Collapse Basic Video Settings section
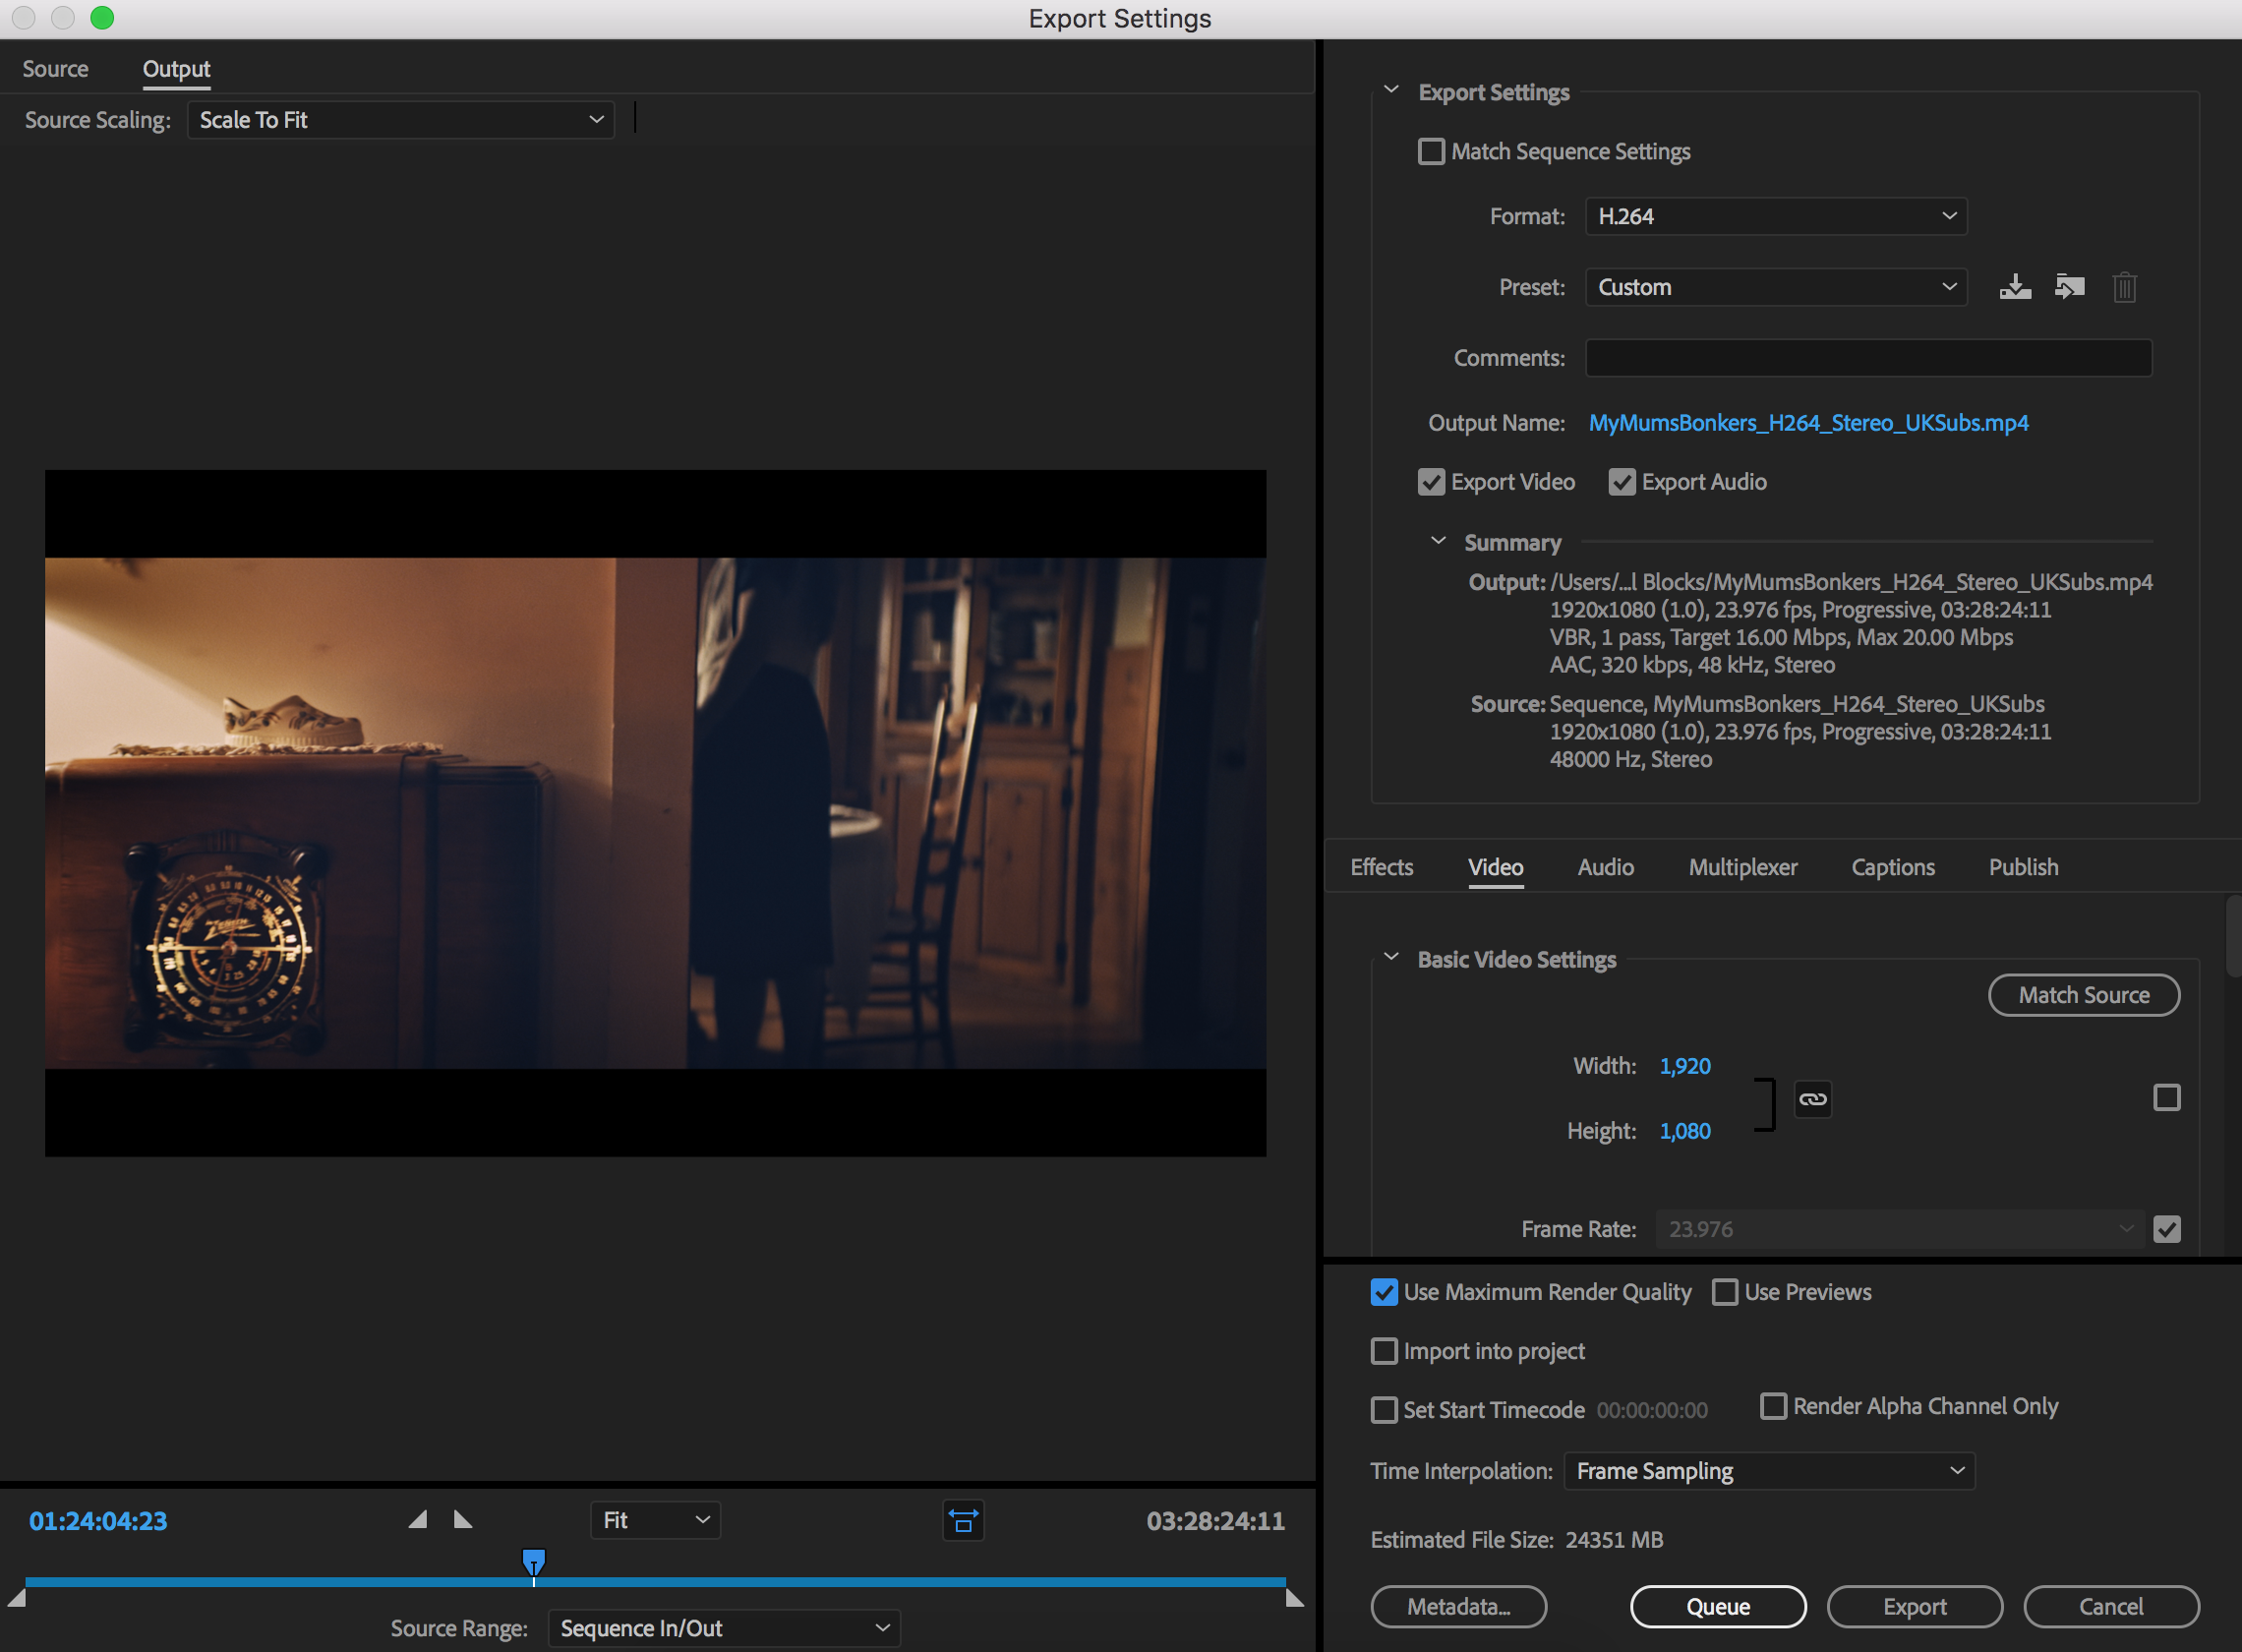 pos(1391,957)
